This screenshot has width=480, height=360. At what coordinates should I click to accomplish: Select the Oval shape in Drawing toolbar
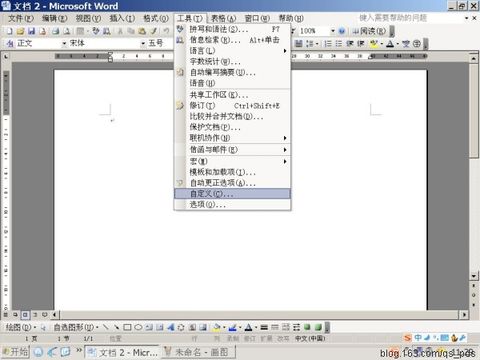click(x=138, y=327)
